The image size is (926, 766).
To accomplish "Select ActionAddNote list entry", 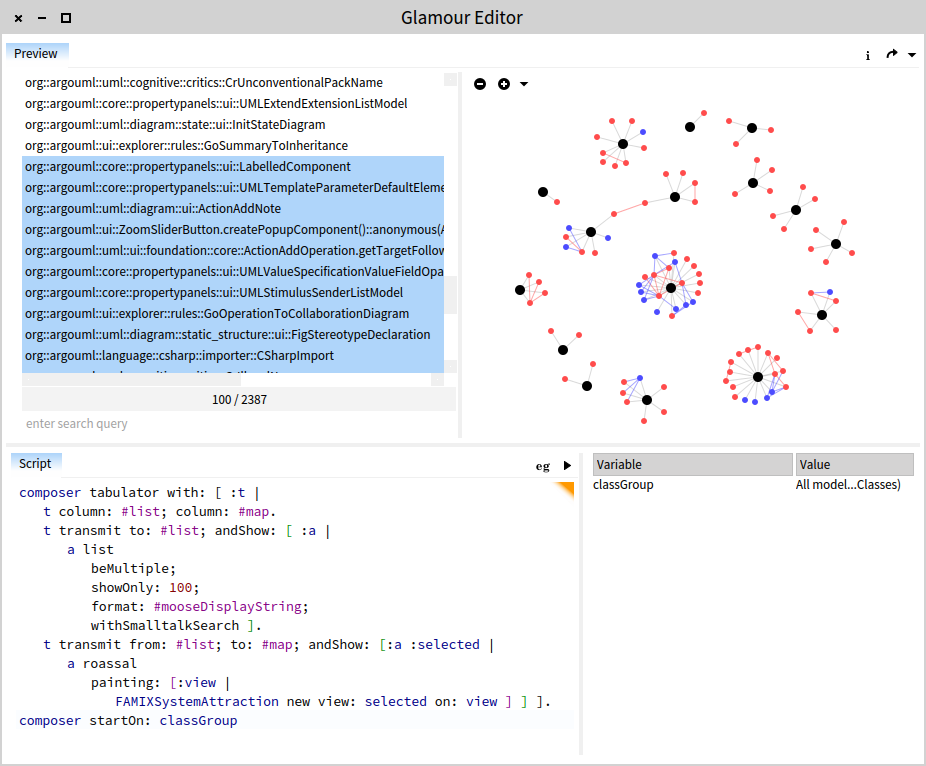I will click(x=233, y=208).
